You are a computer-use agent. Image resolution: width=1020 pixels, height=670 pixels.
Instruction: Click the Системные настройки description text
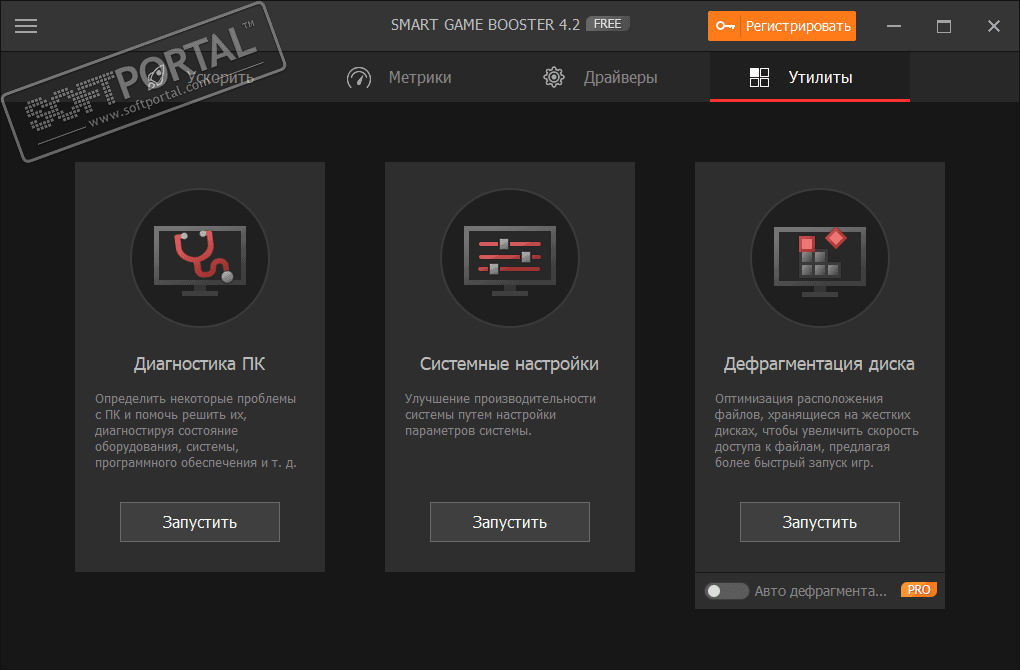500,414
